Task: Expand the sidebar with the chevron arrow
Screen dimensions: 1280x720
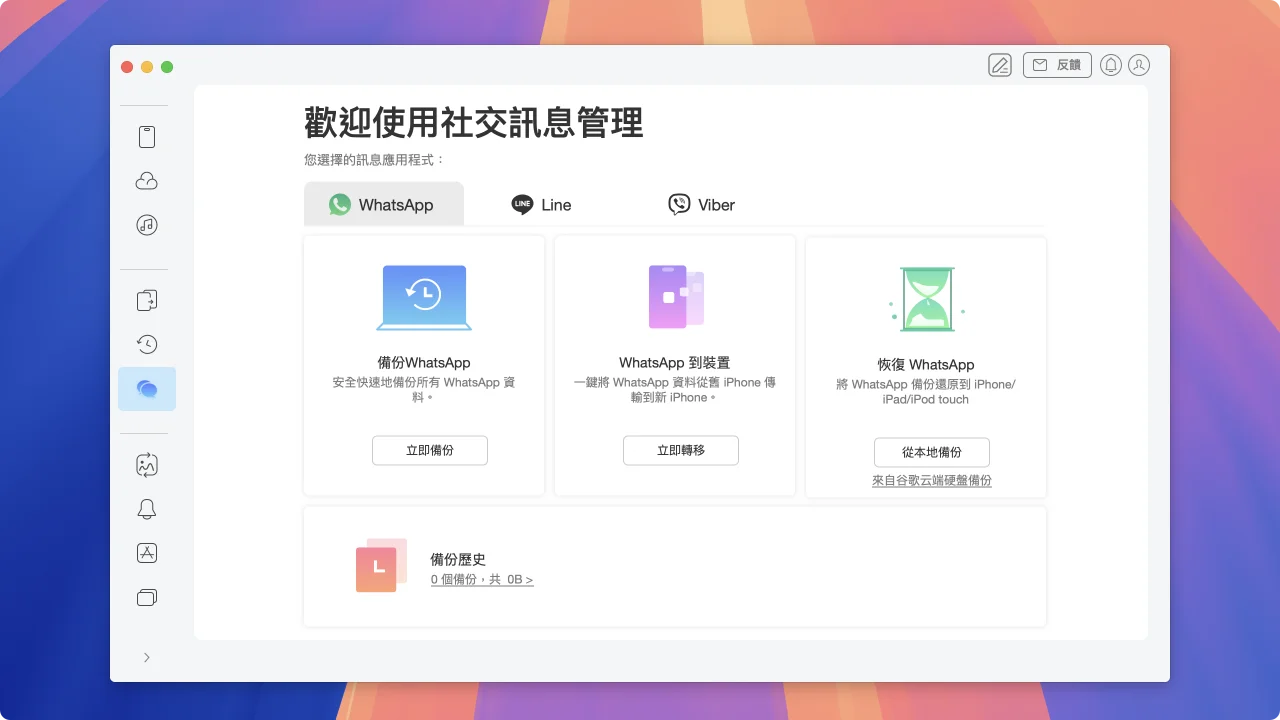Action: 147,657
